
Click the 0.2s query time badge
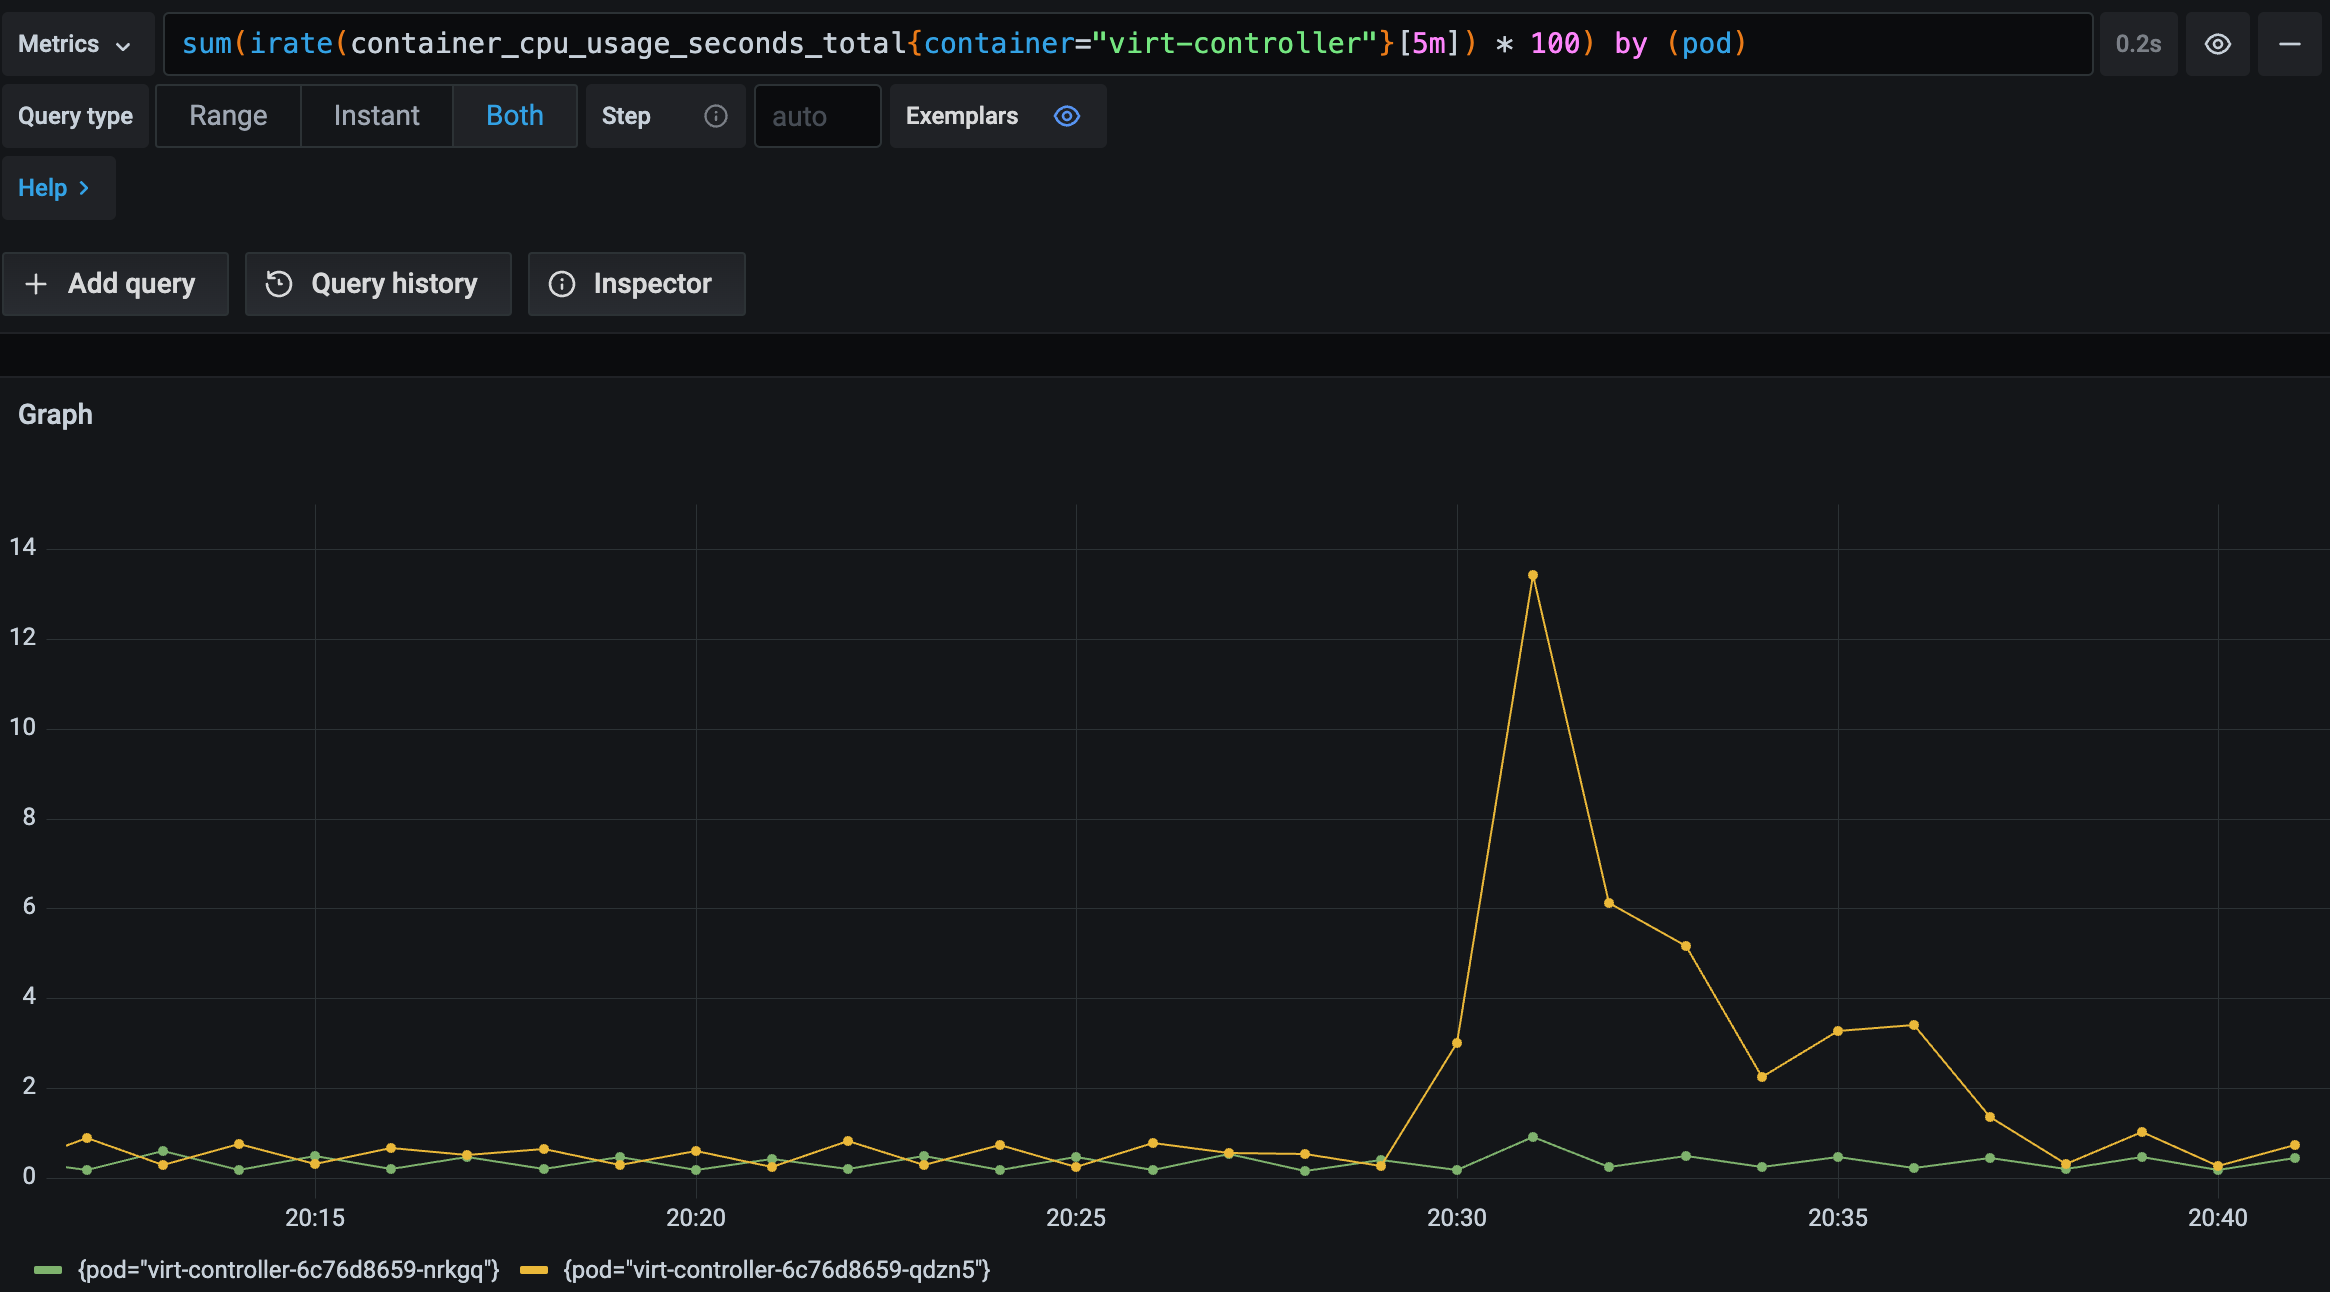click(x=2138, y=44)
